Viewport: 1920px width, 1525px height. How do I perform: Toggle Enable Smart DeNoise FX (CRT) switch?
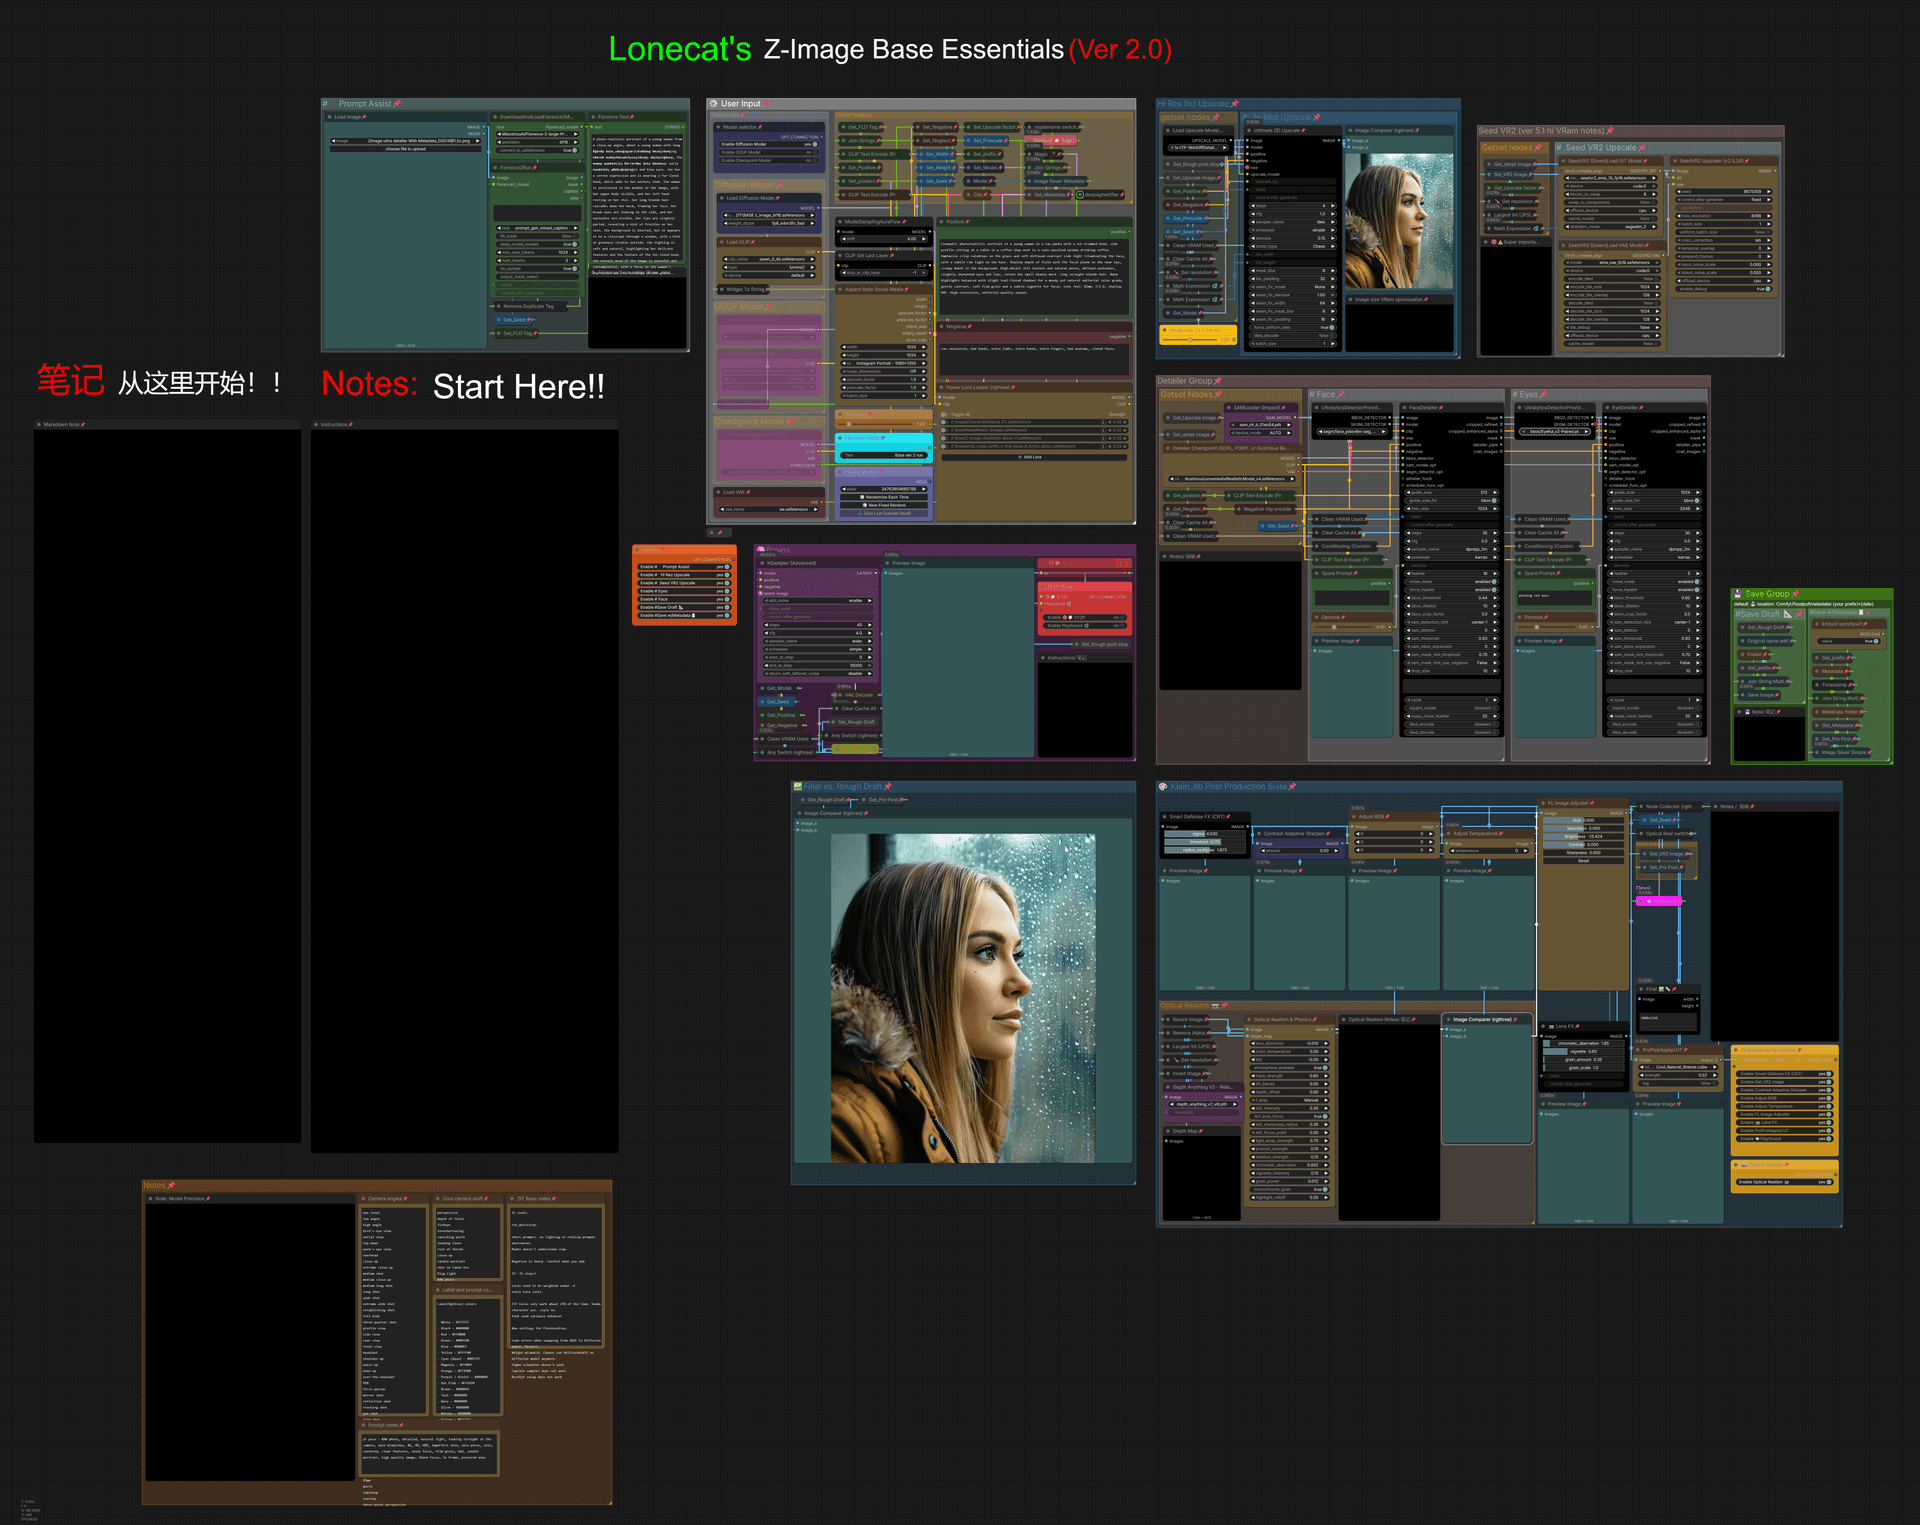pos(1829,1074)
